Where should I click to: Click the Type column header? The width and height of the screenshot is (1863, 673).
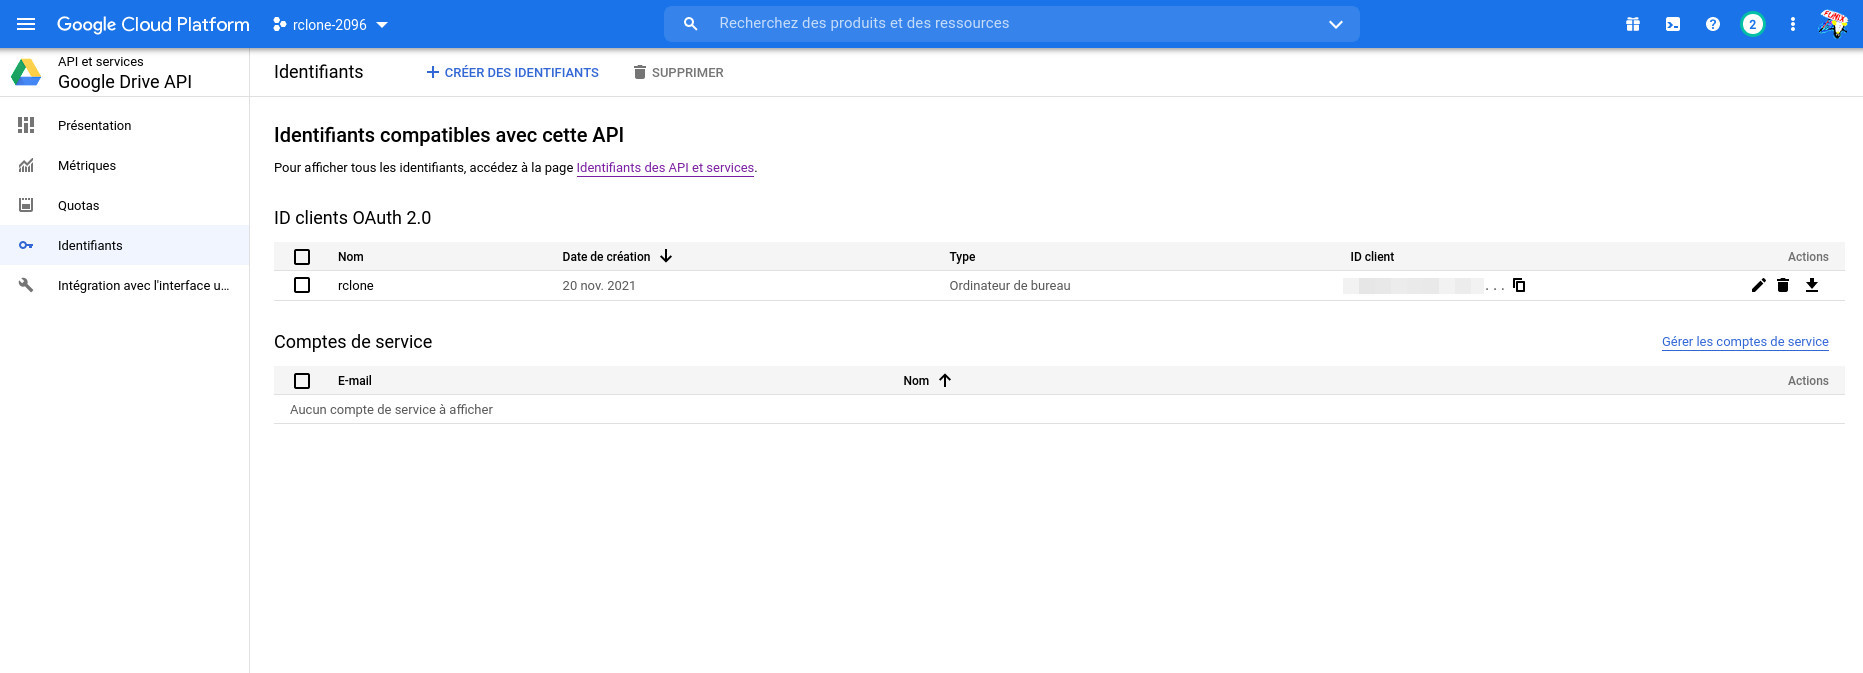click(962, 257)
